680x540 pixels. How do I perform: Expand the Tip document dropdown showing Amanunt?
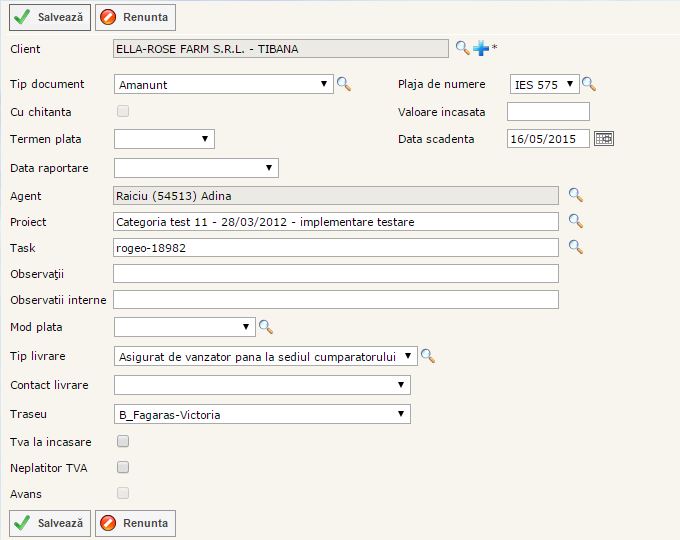(x=224, y=85)
